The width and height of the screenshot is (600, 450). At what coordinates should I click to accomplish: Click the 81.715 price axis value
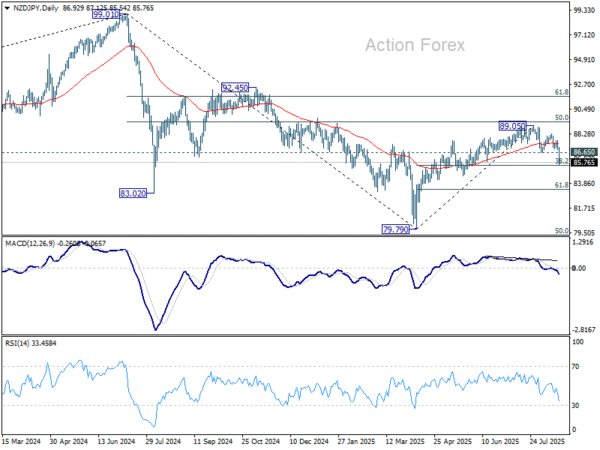coord(584,208)
